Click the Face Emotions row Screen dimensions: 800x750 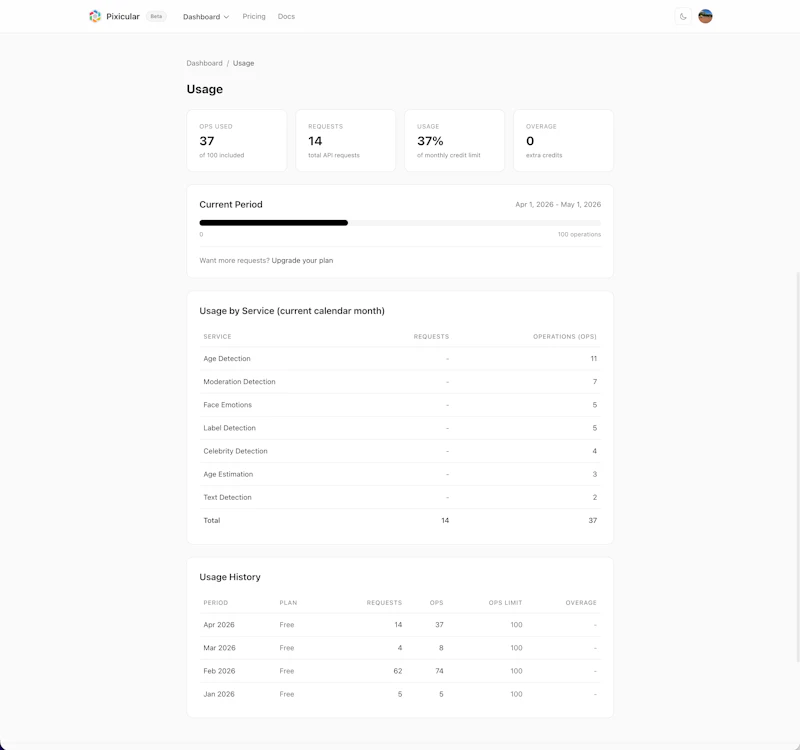pos(400,405)
